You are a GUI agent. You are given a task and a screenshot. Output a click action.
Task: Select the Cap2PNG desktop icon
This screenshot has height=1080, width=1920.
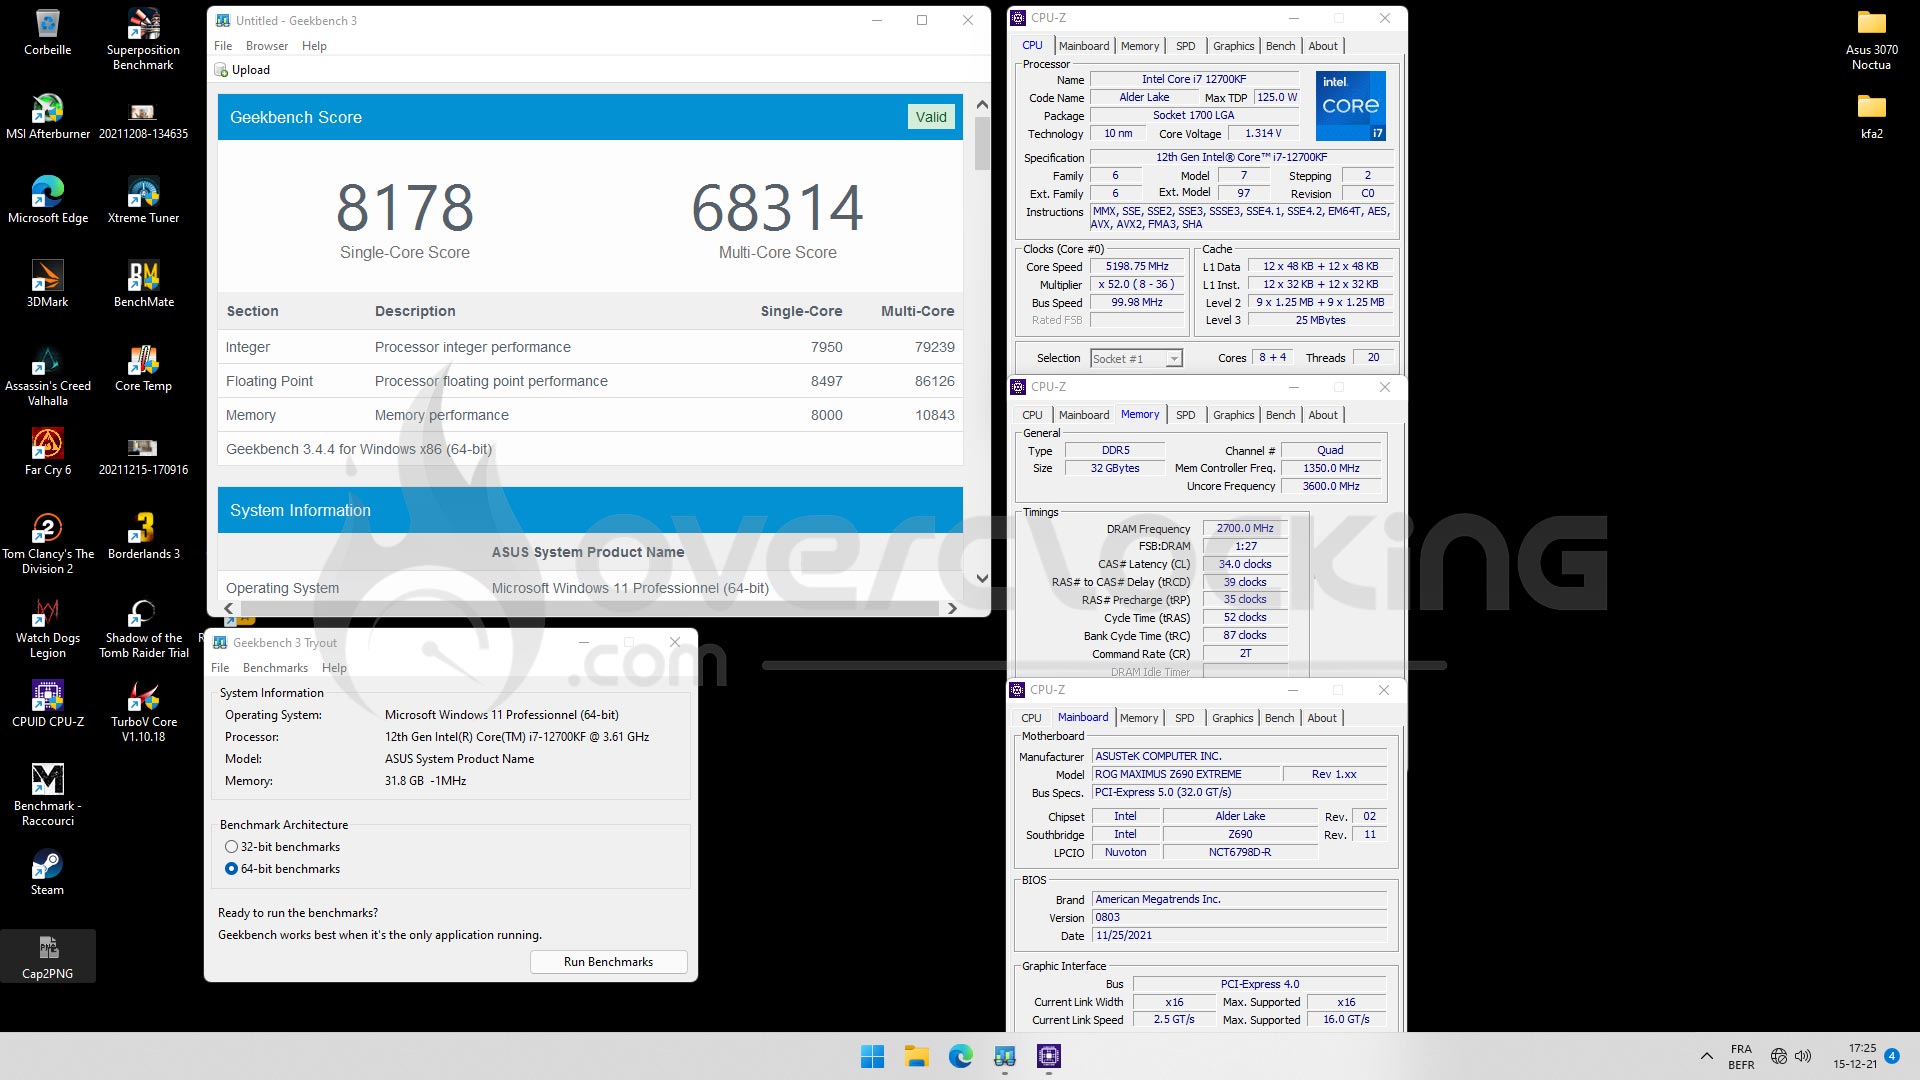point(47,956)
